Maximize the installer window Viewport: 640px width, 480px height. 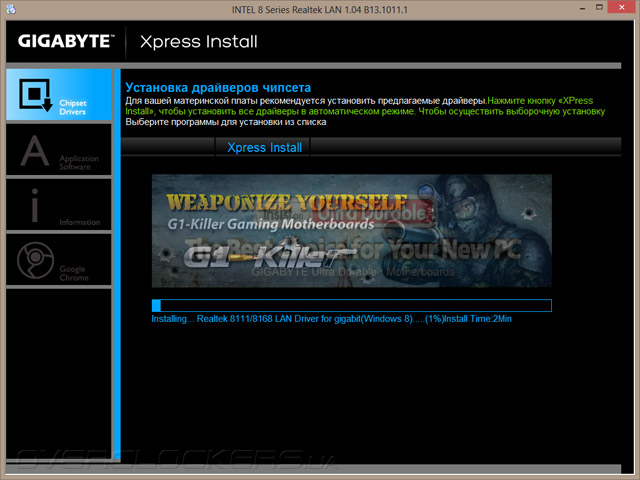[599, 8]
